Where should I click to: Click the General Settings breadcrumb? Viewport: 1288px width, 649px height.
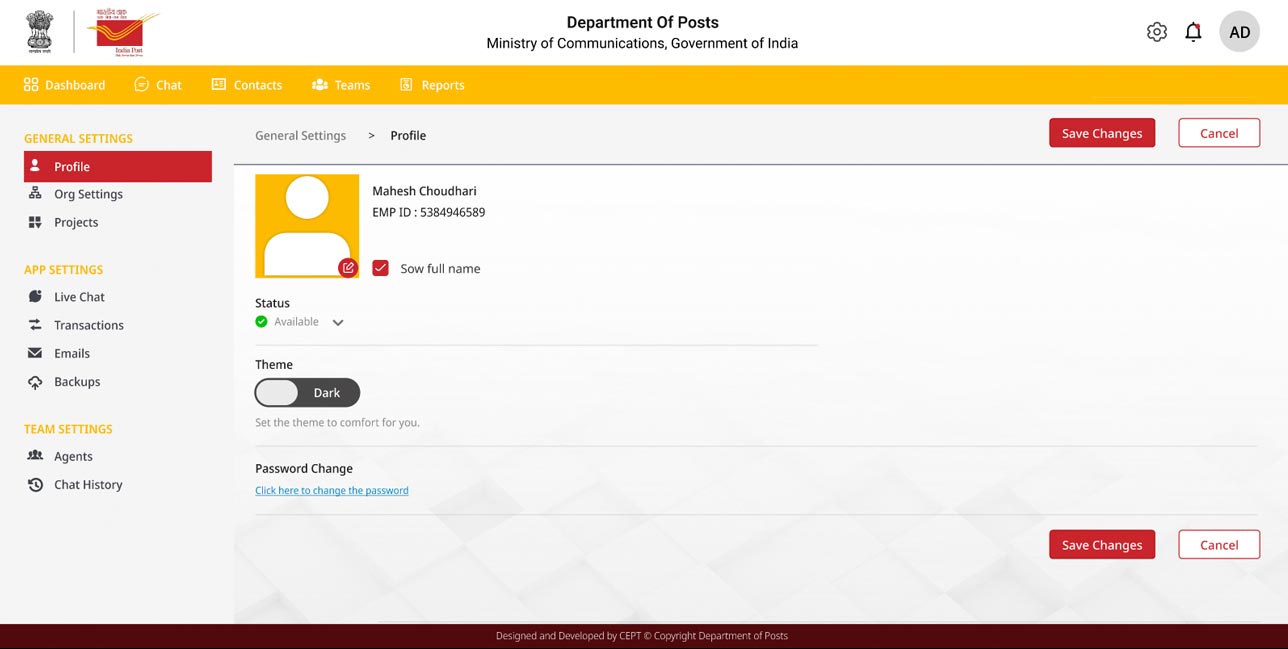click(x=300, y=136)
